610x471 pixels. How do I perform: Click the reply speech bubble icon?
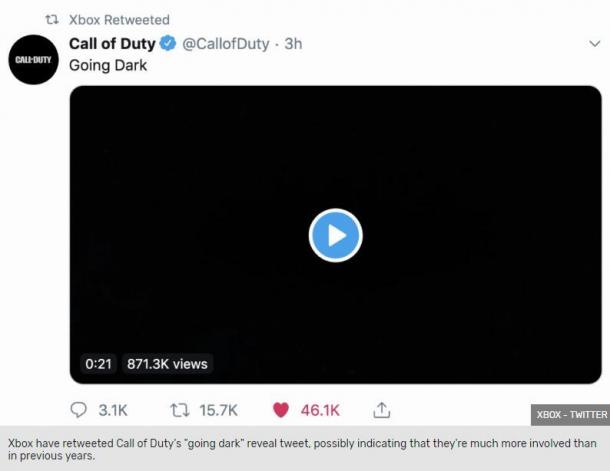78,410
